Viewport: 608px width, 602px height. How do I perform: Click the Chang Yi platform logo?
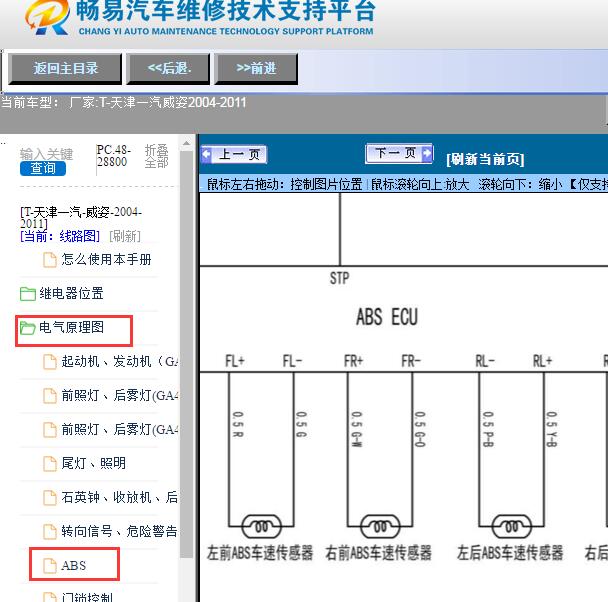click(x=47, y=17)
